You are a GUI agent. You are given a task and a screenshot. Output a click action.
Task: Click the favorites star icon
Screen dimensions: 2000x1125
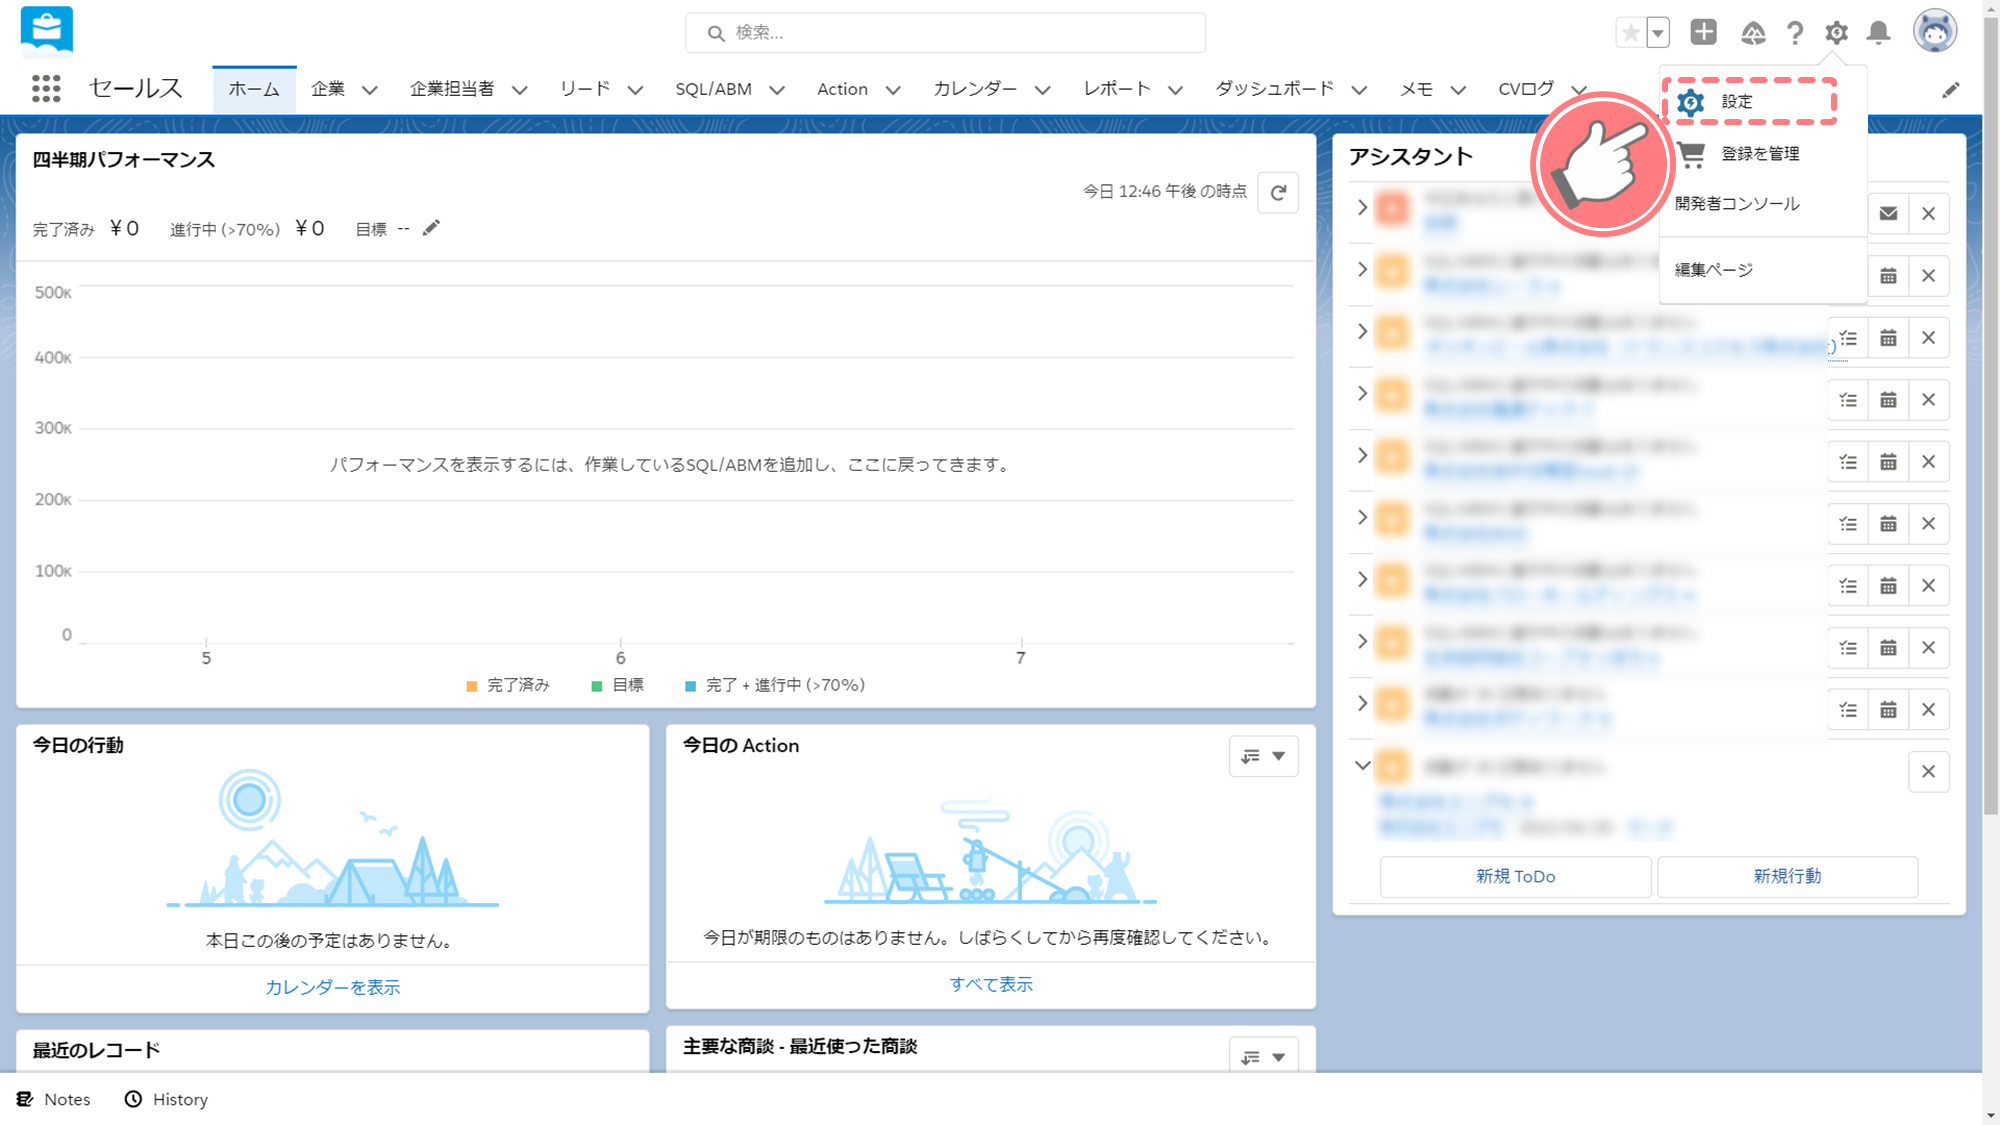coord(1631,33)
